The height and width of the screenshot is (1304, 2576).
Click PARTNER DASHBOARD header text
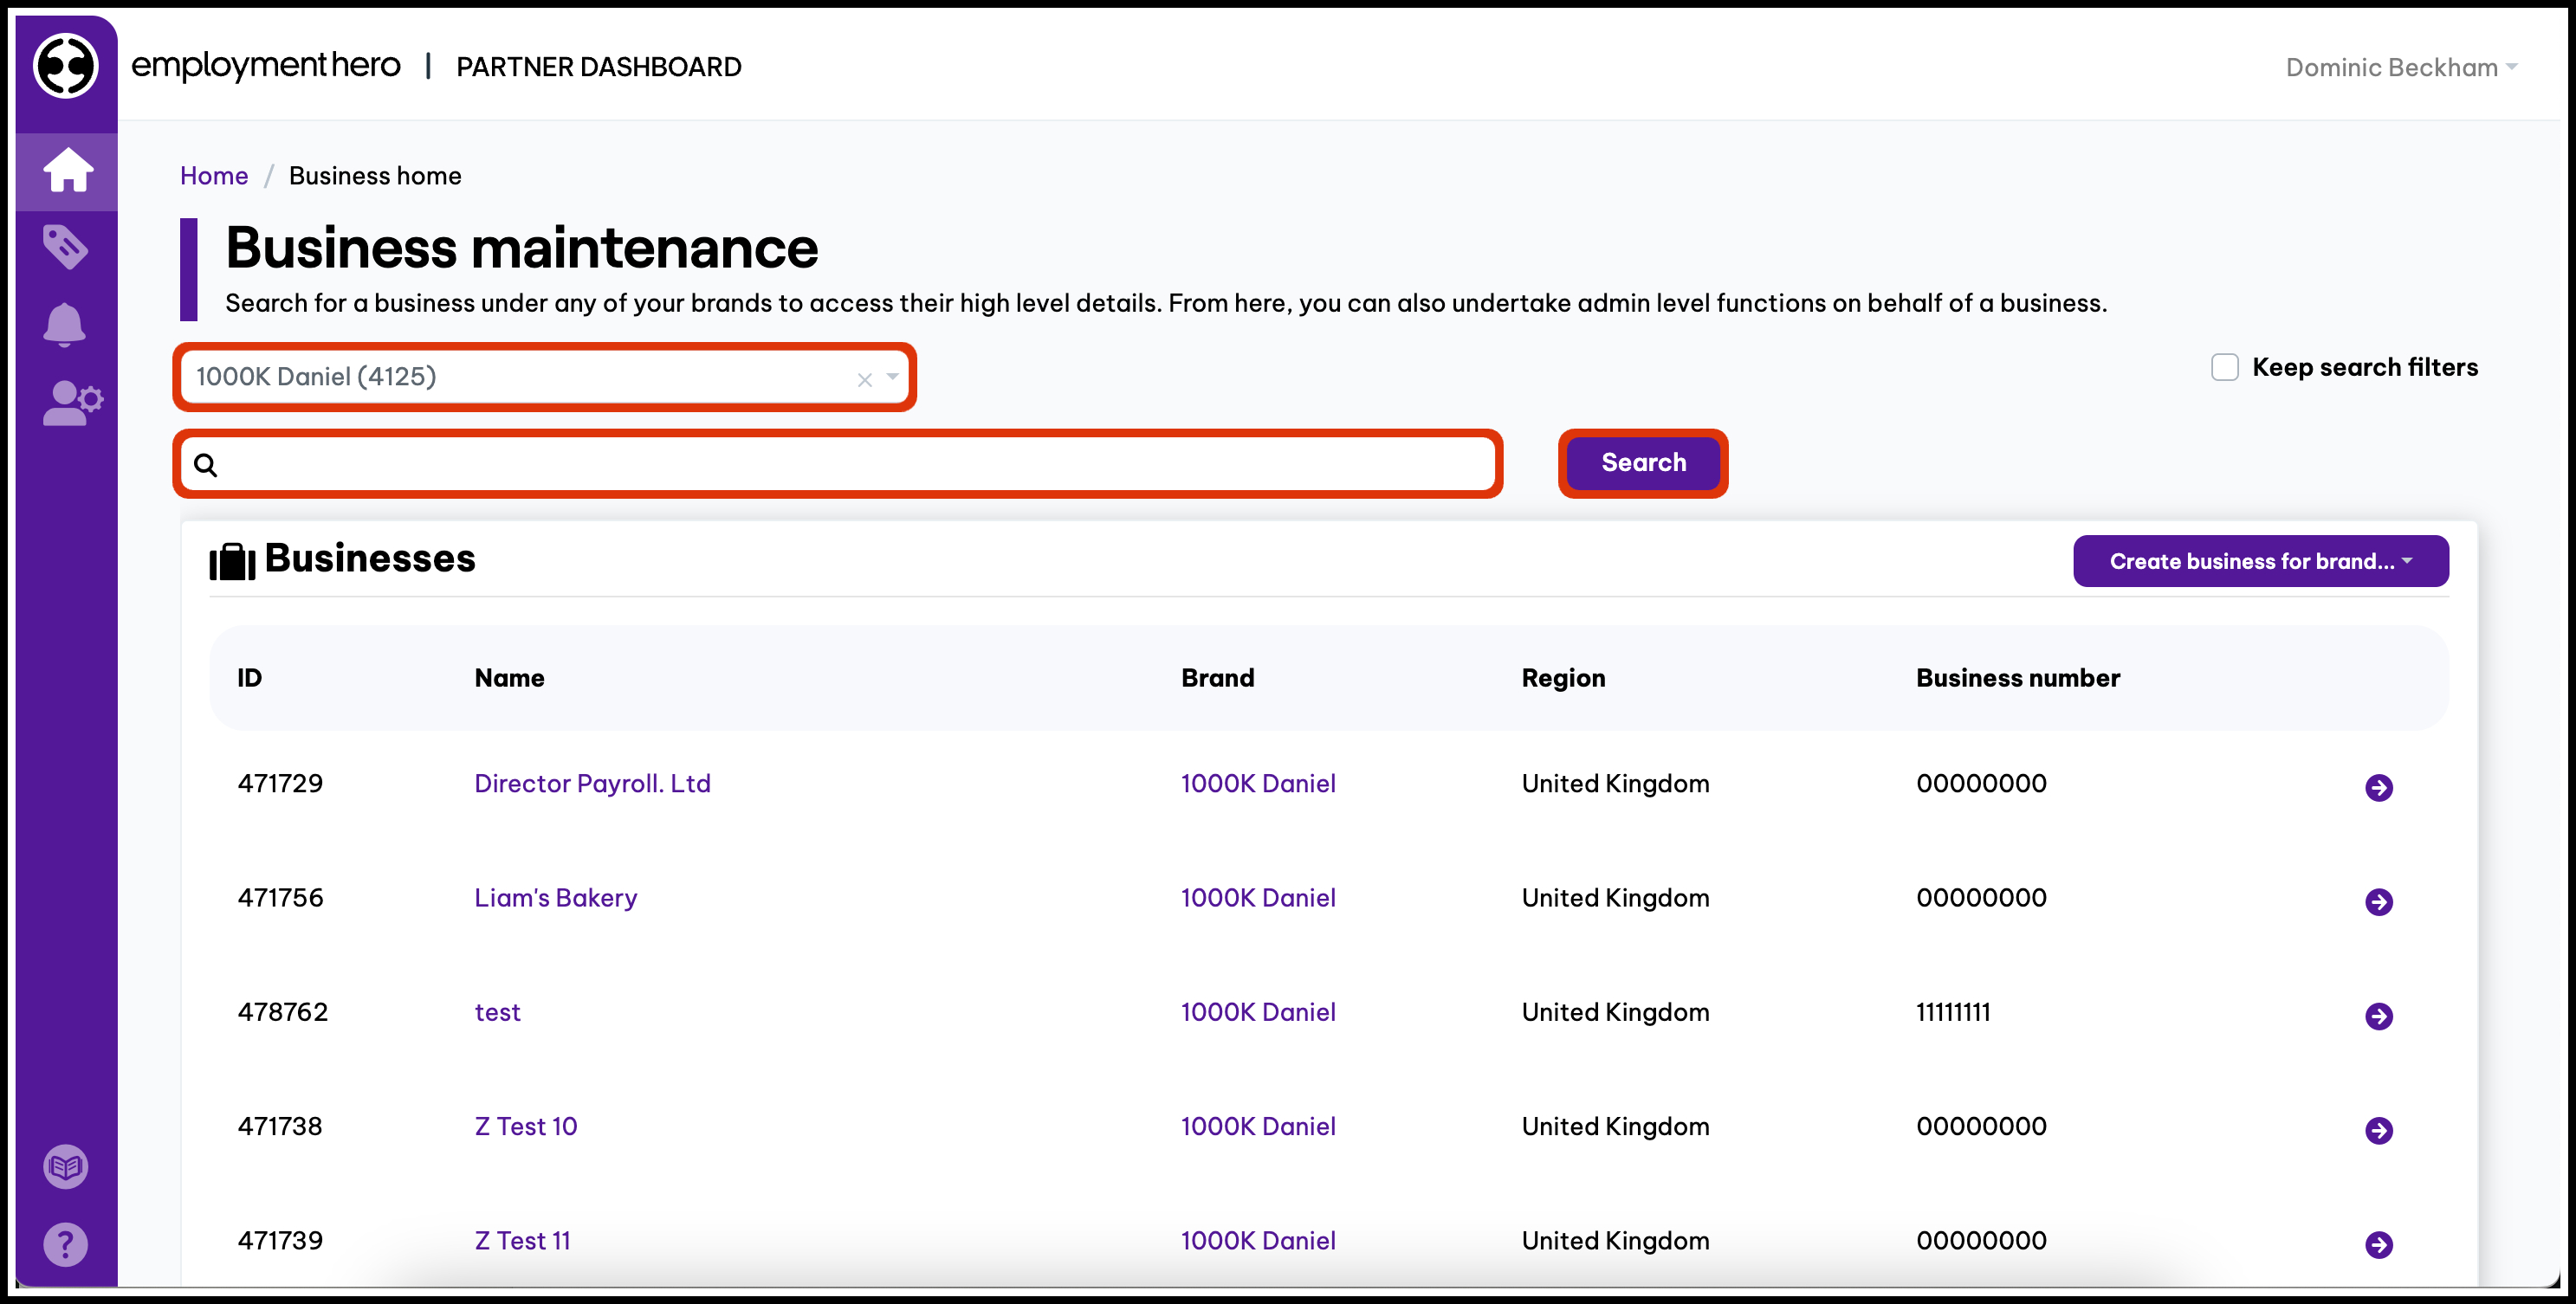point(599,67)
